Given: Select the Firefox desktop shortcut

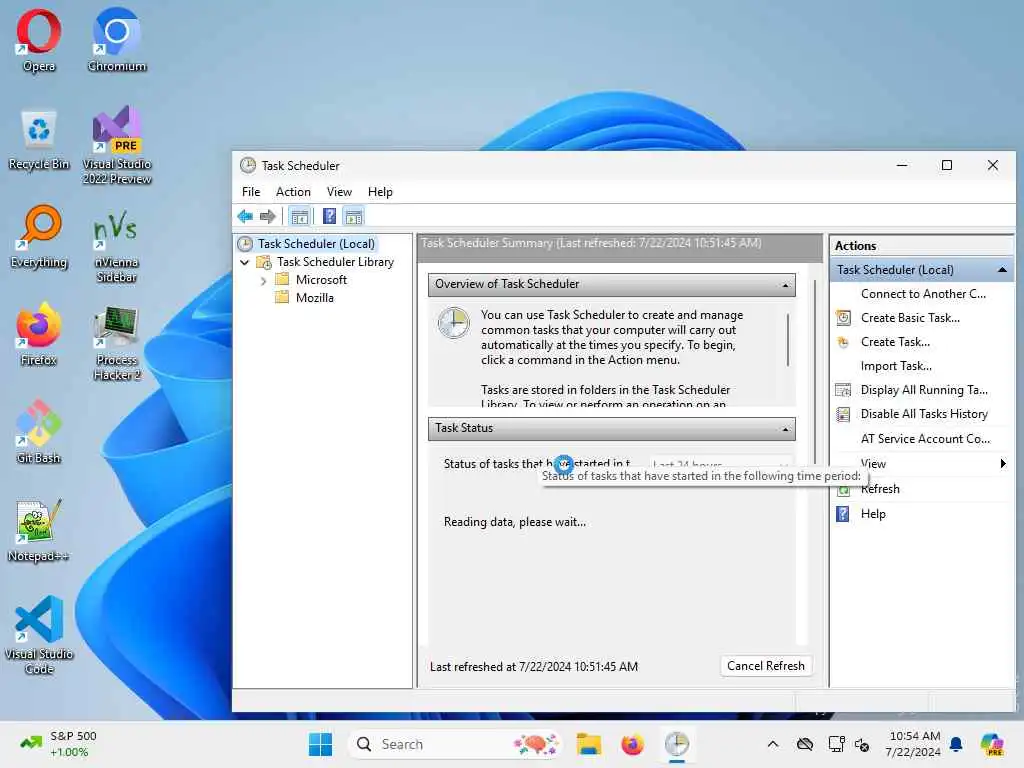Looking at the screenshot, I should pyautogui.click(x=39, y=334).
